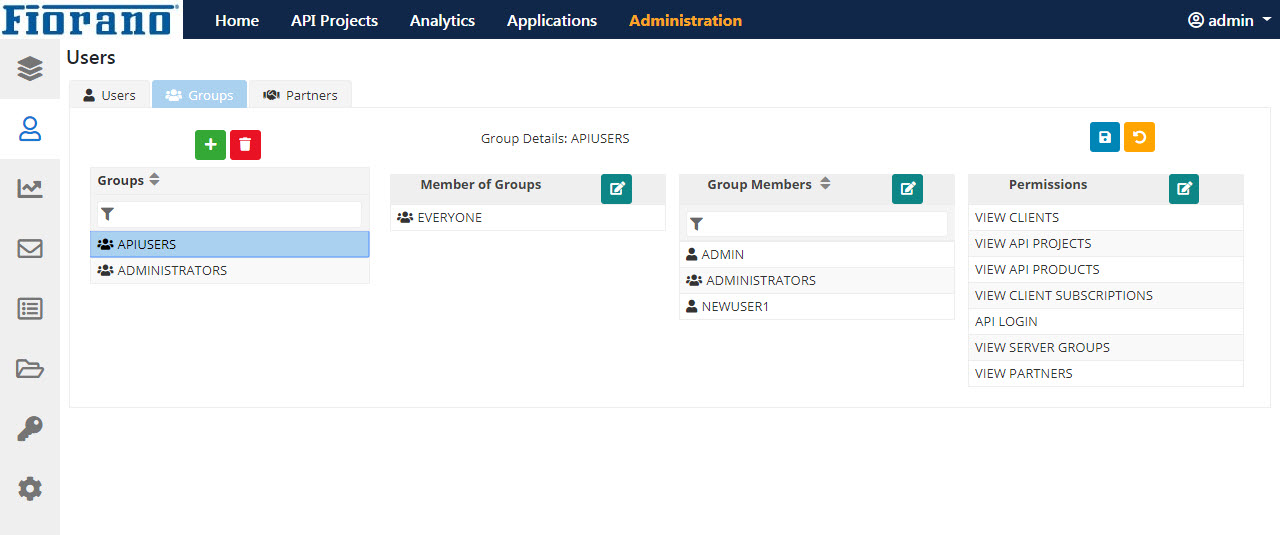Save group changes with the blue disk icon
The image size is (1280, 535).
(x=1105, y=137)
